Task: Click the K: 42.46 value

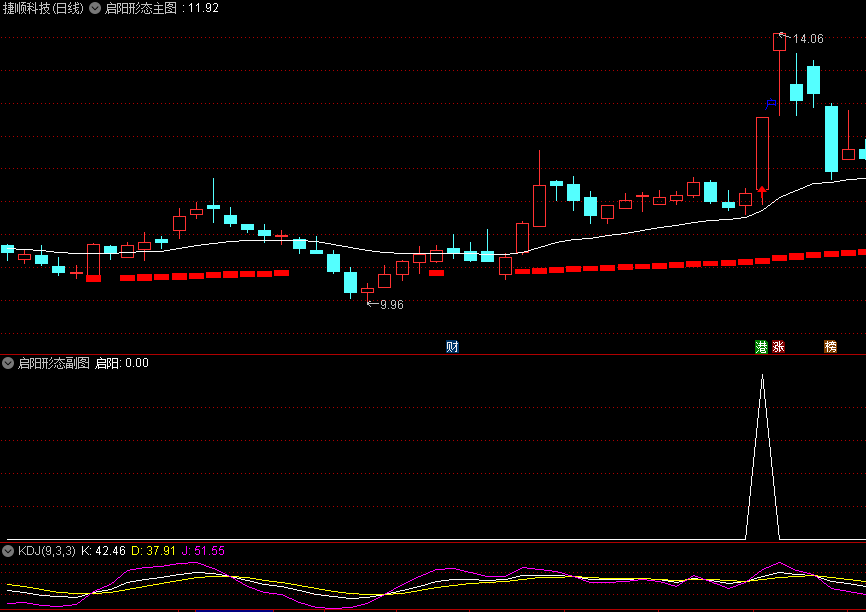Action: coord(103,551)
